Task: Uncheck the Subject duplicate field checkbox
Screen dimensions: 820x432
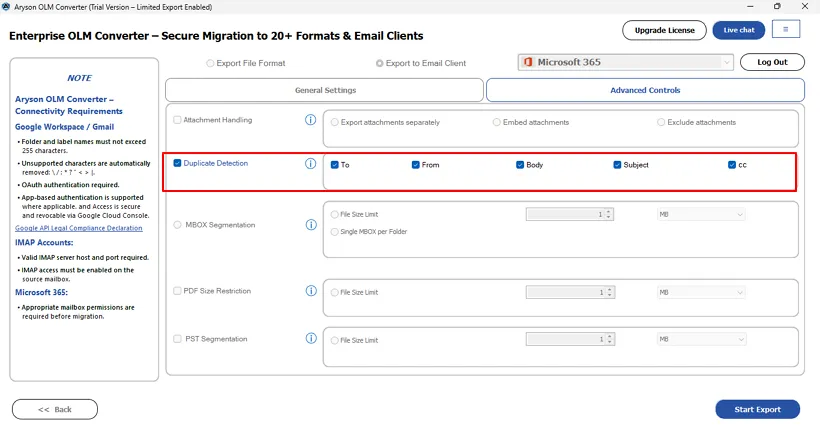Action: coord(617,165)
